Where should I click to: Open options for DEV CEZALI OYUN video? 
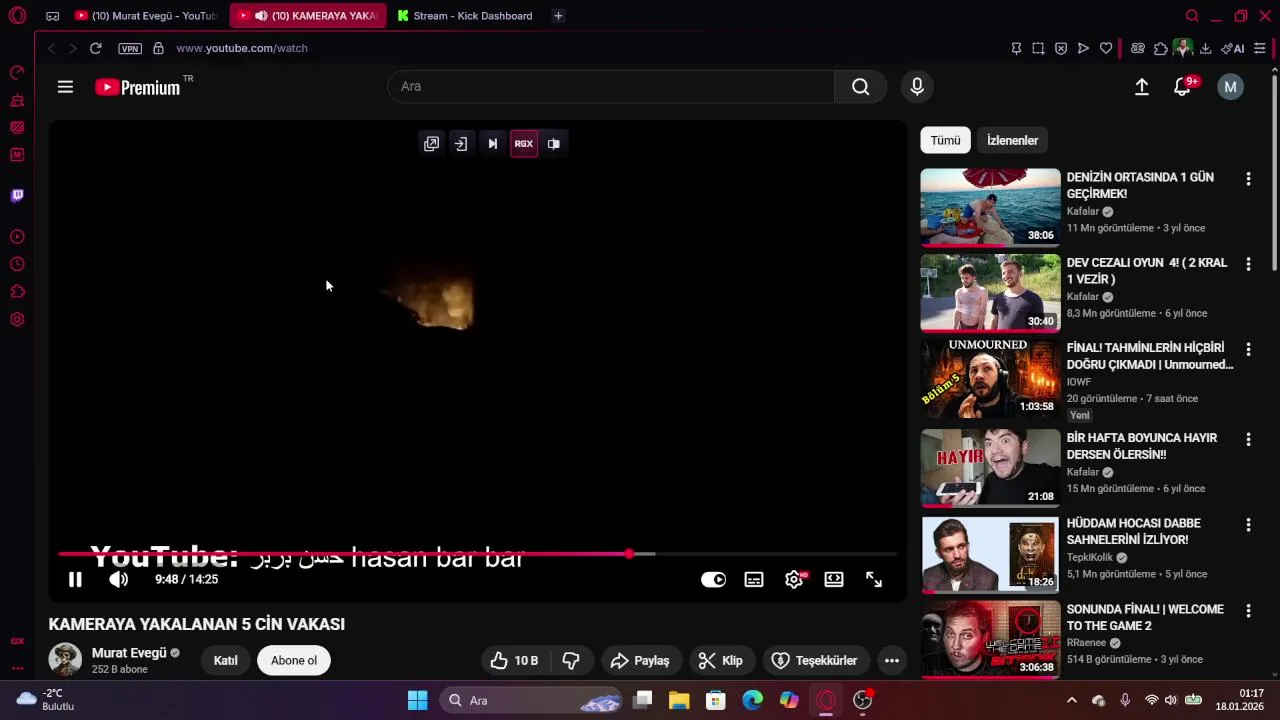1248,264
